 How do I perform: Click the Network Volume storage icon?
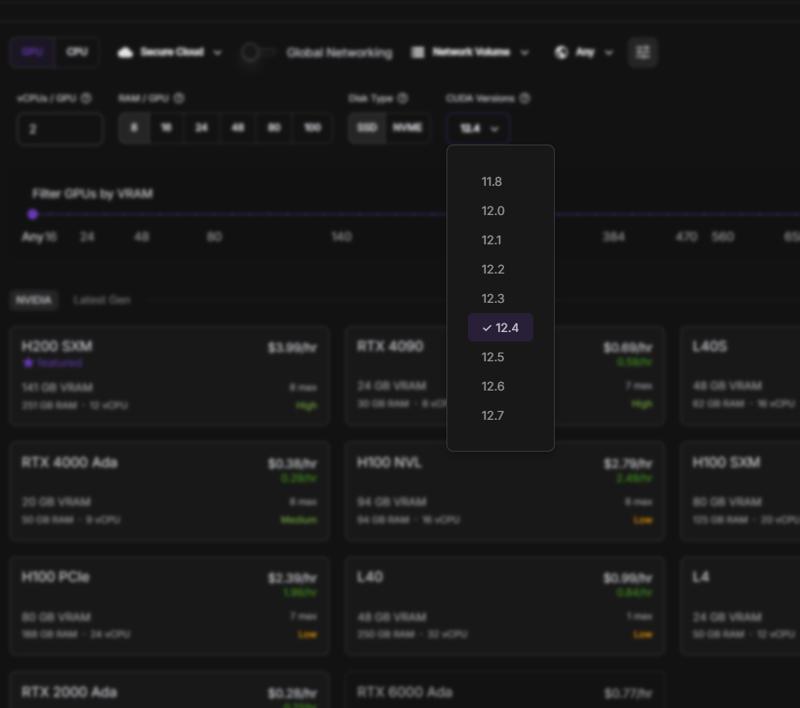coord(418,52)
